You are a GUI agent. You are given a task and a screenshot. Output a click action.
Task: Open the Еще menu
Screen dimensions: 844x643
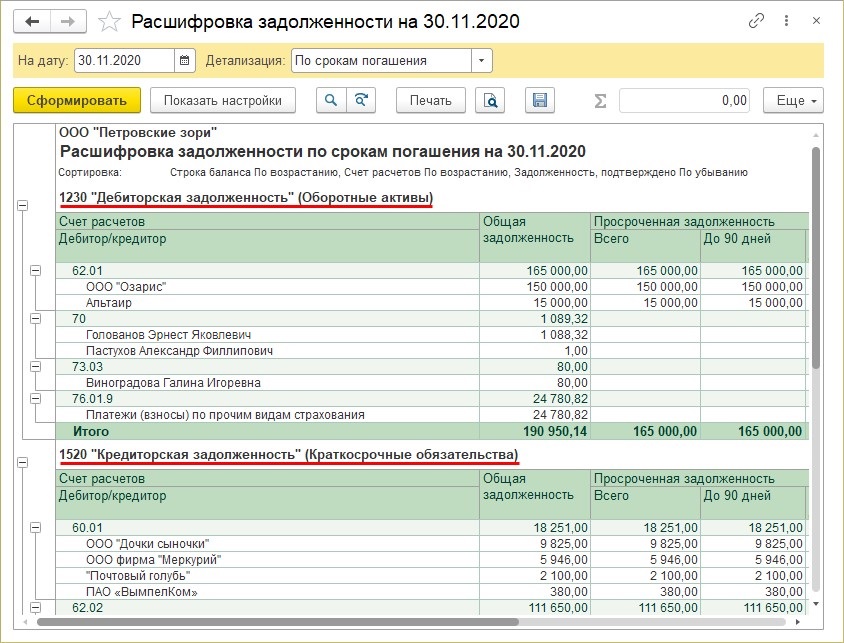(x=793, y=100)
